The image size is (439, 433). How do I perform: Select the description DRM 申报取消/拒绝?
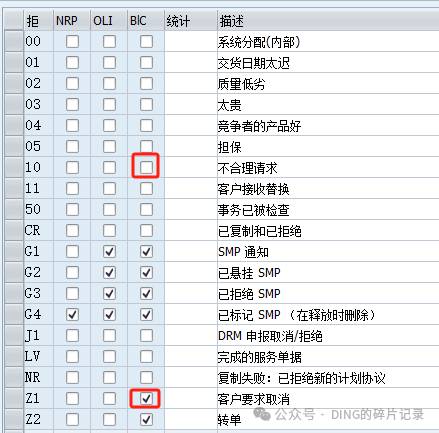270,336
